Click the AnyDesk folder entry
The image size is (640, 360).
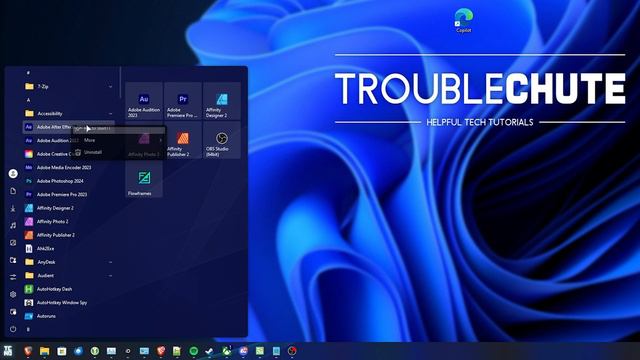(x=69, y=262)
